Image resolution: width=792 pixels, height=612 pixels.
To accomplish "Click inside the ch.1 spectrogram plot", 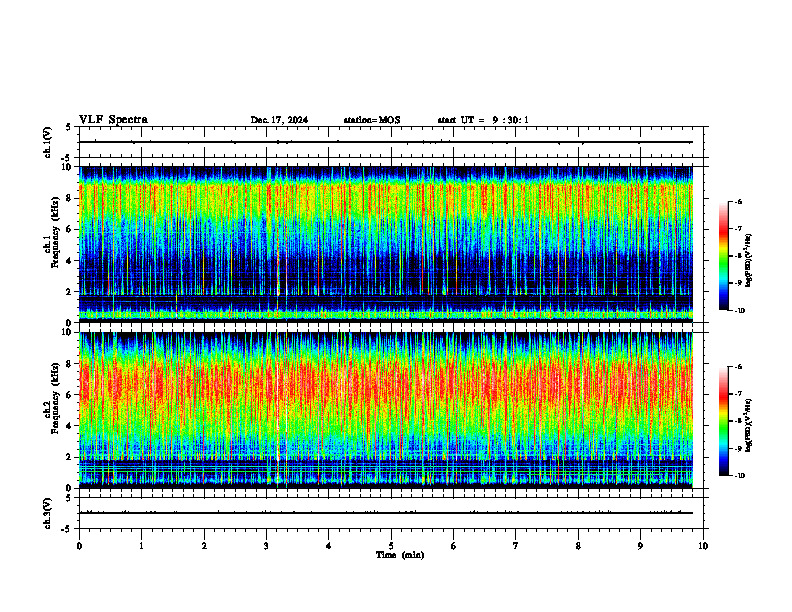I will pos(385,244).
